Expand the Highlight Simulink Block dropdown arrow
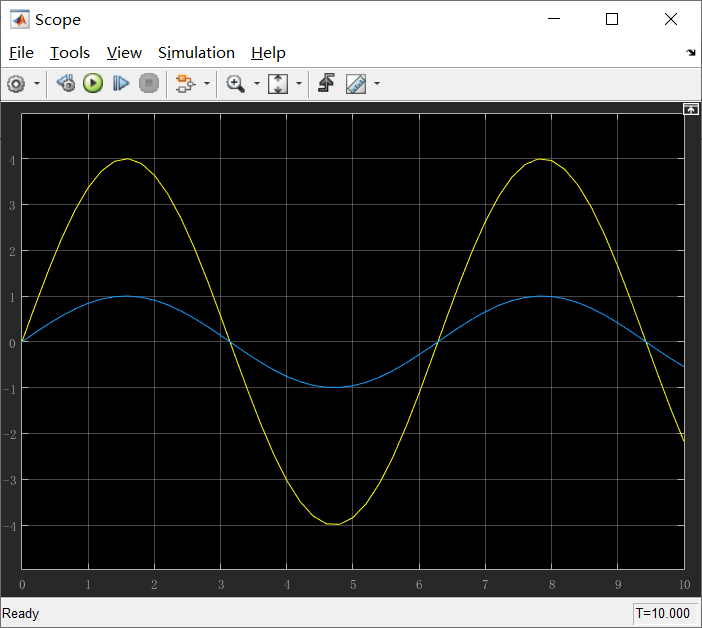This screenshot has height=628, width=702. [207, 84]
